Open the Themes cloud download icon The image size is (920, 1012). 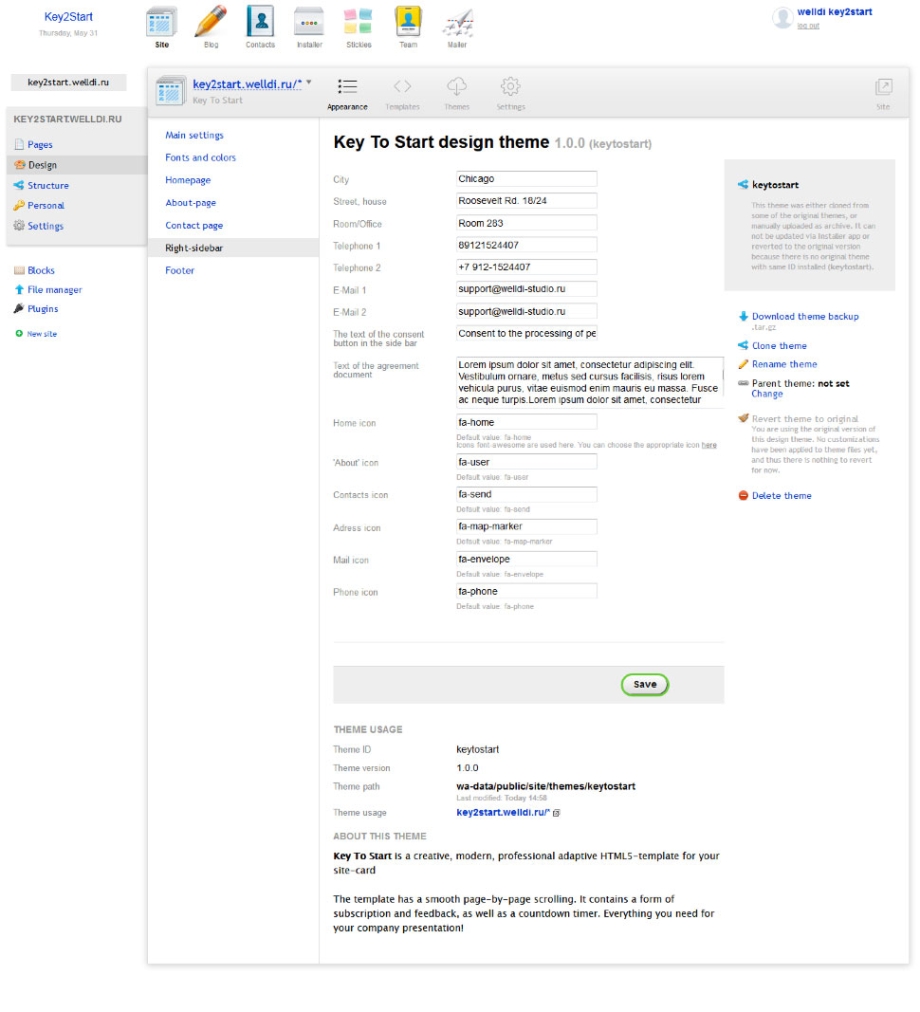tap(456, 87)
